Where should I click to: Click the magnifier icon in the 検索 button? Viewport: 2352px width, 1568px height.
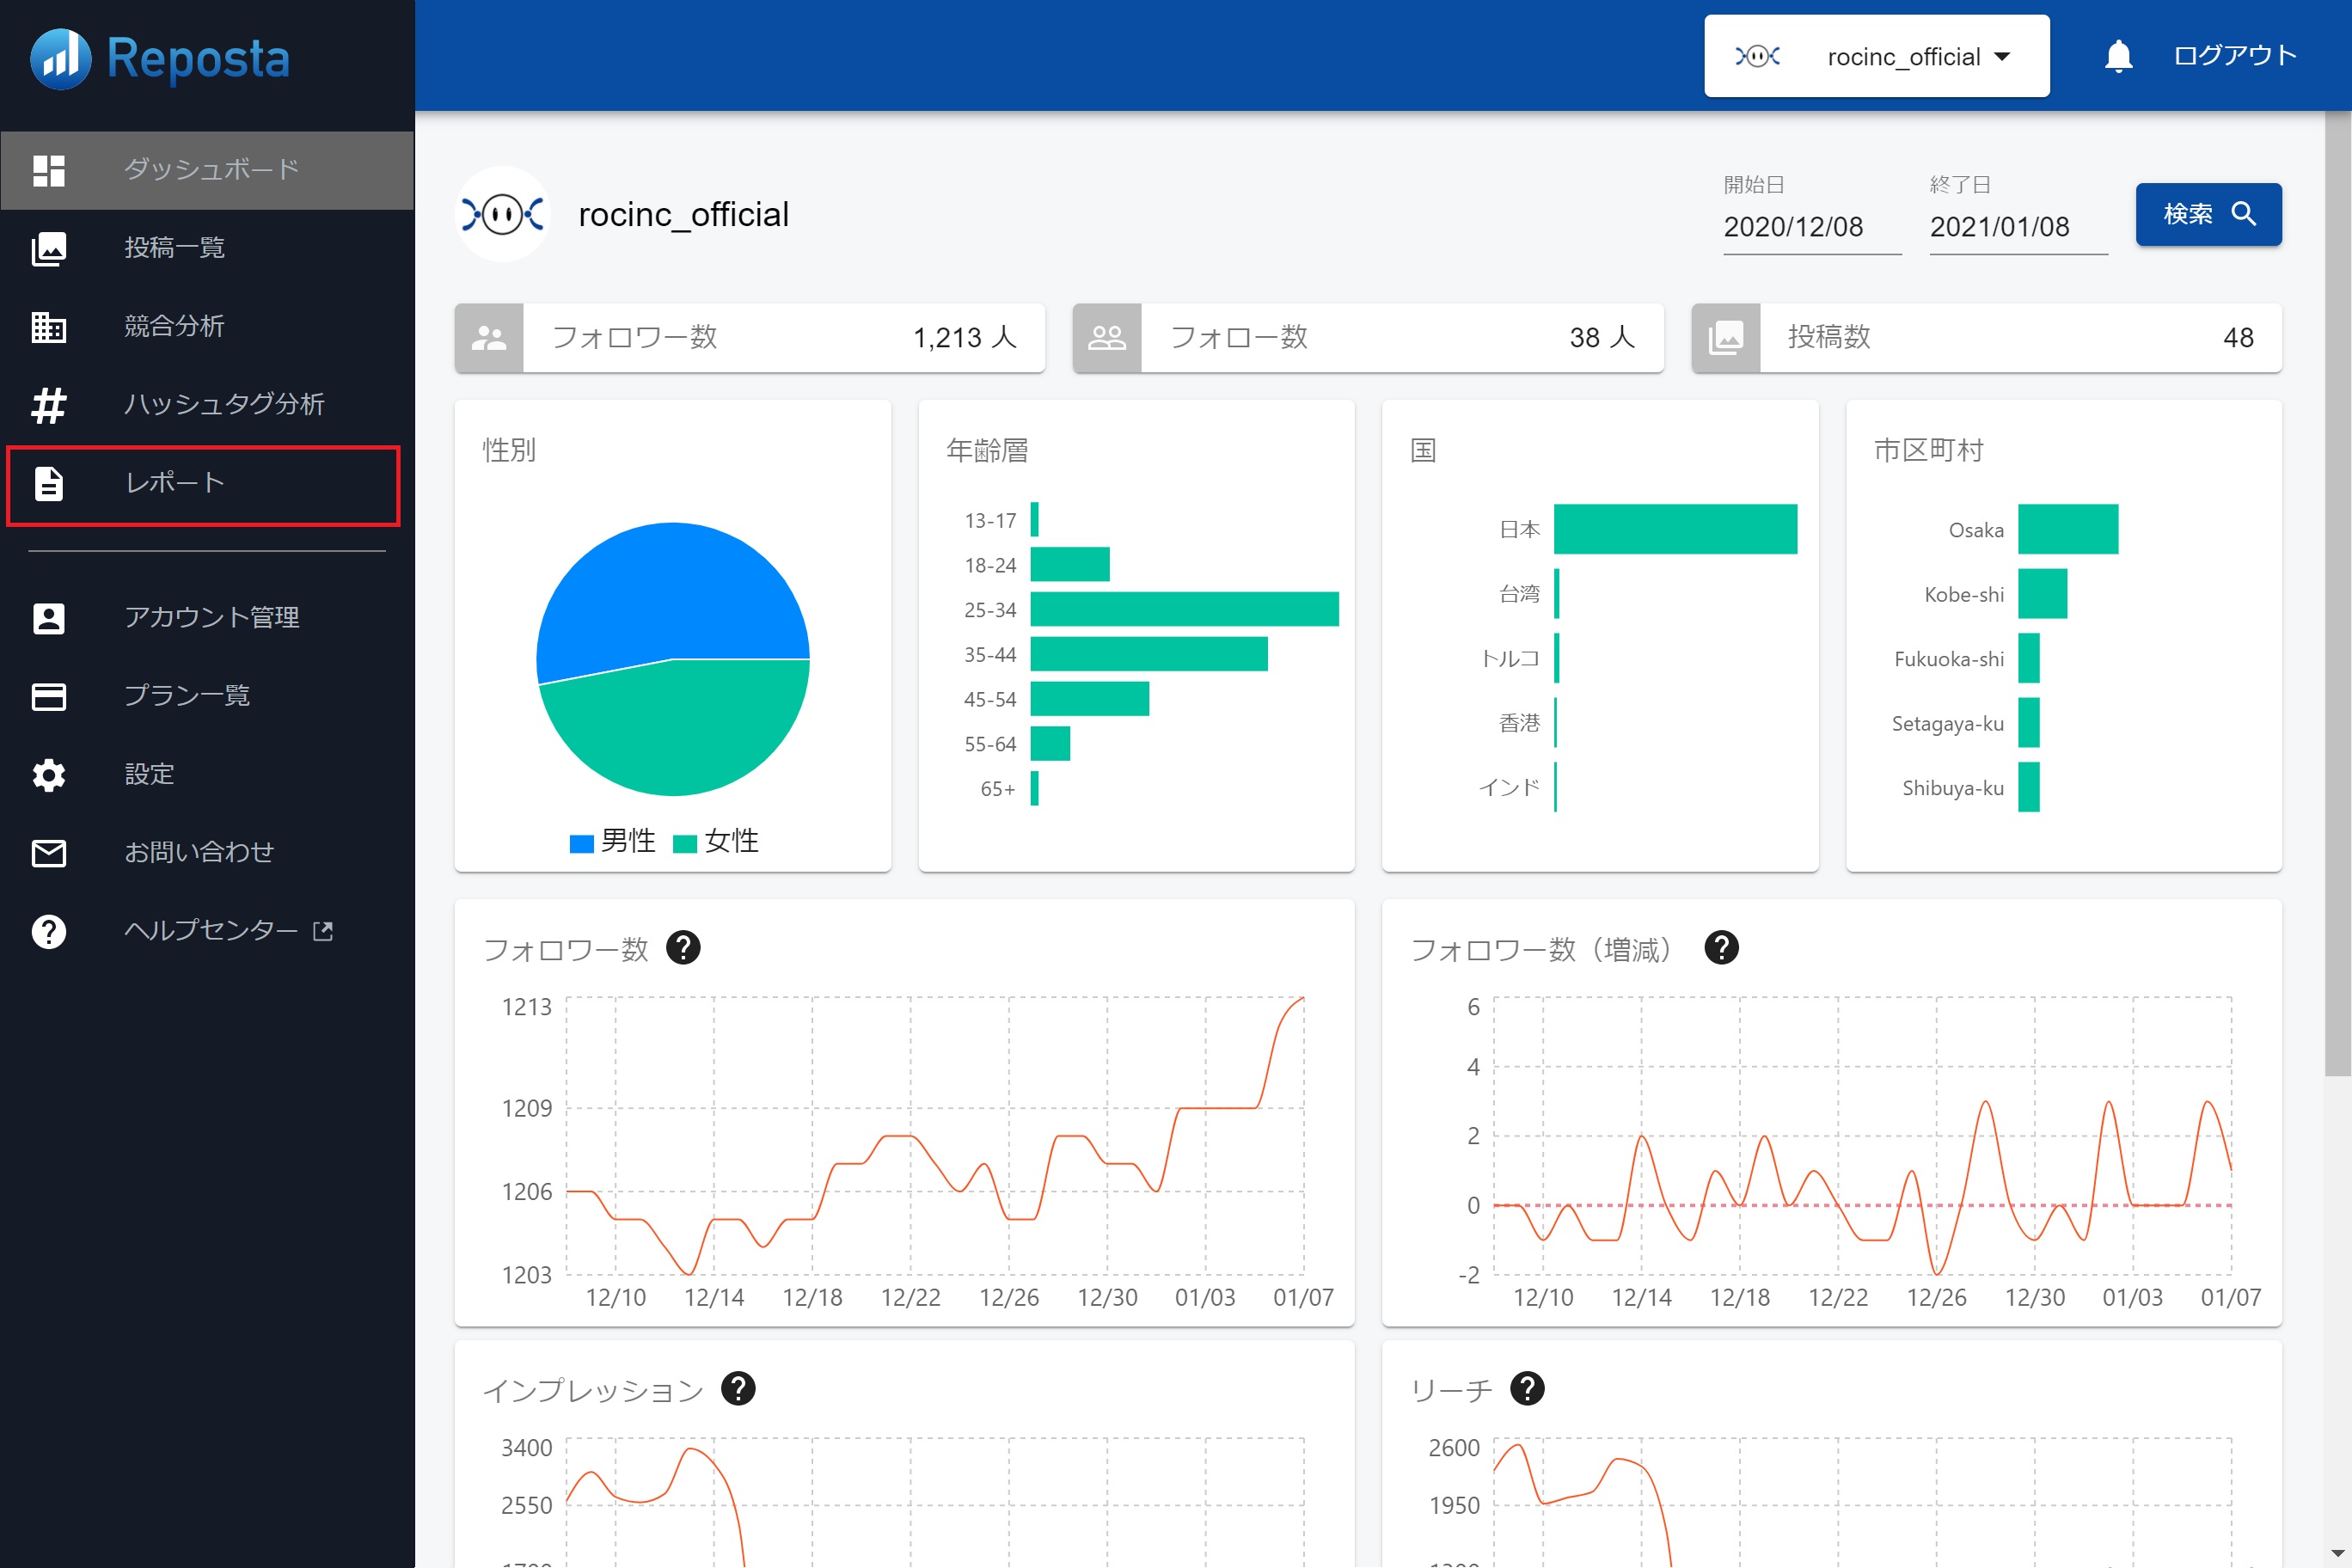pyautogui.click(x=2244, y=214)
